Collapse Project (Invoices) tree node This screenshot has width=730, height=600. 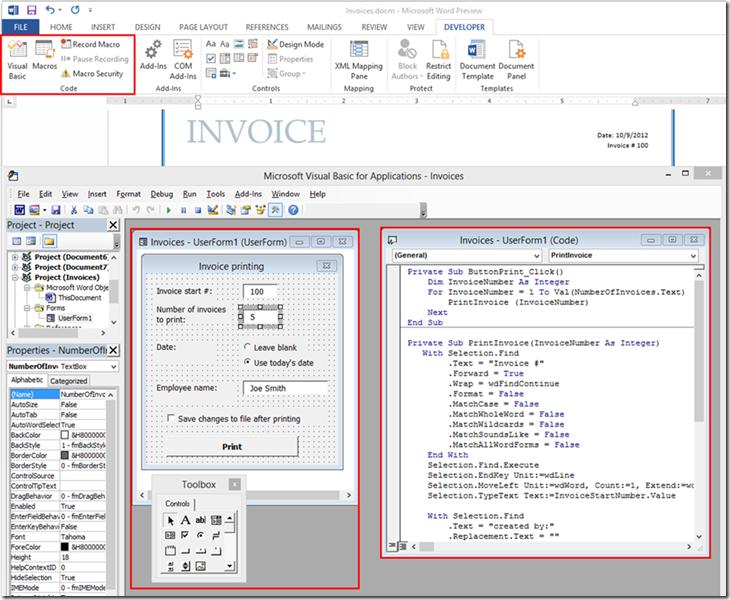pos(15,277)
